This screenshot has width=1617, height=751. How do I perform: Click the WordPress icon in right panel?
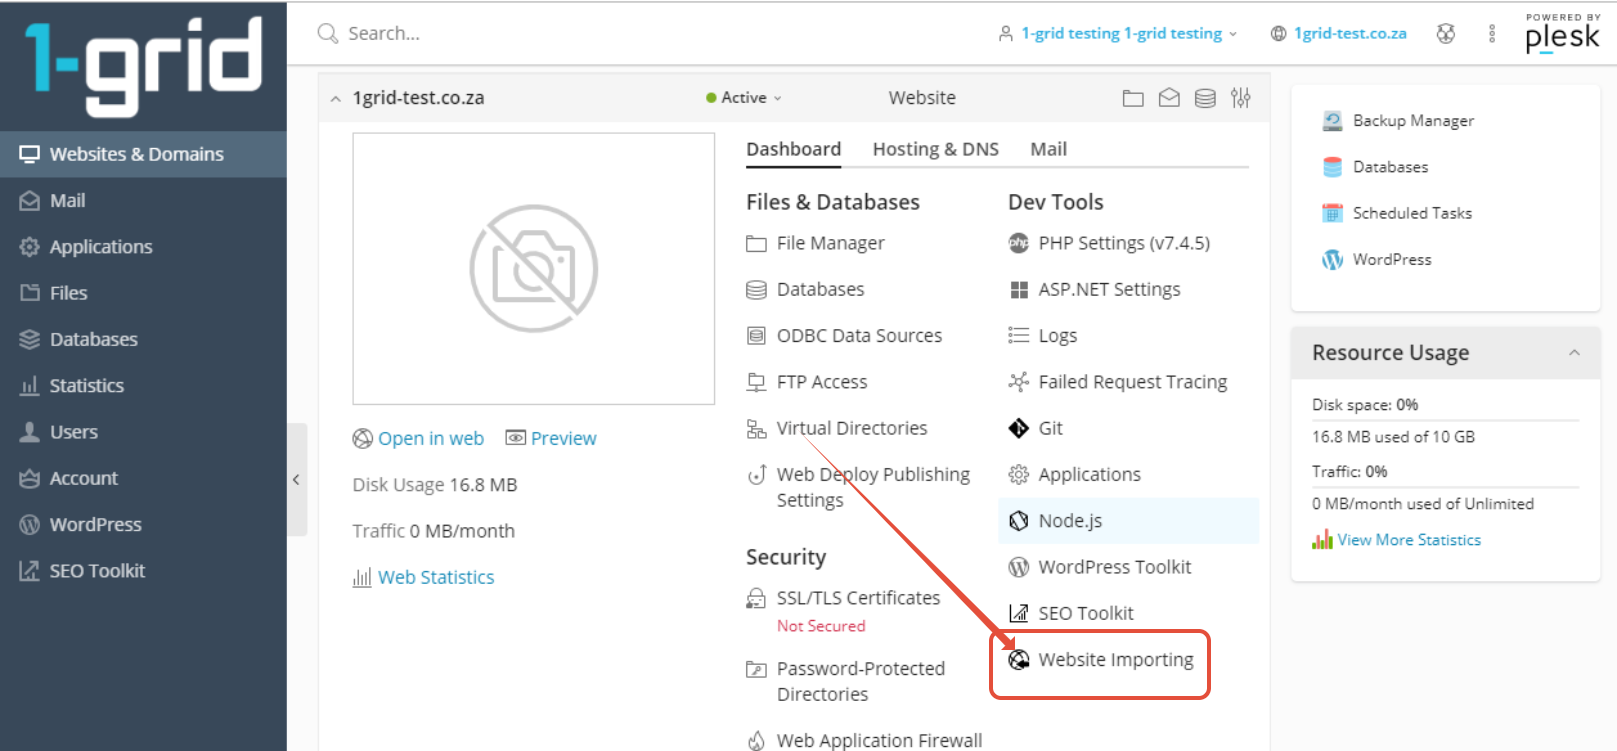(x=1332, y=260)
